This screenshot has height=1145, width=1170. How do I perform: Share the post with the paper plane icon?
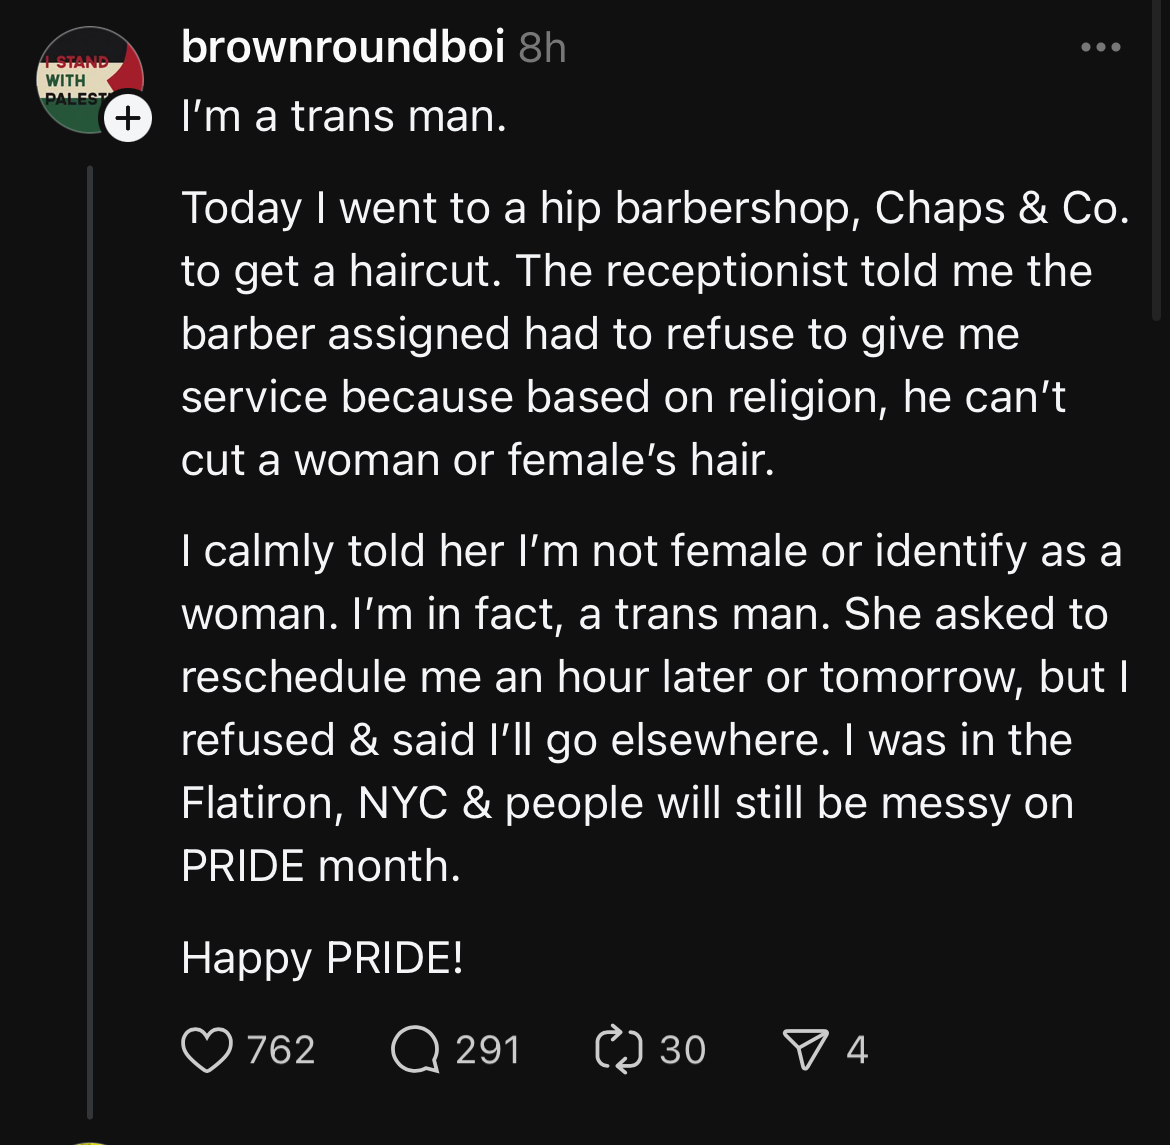[x=805, y=1049]
